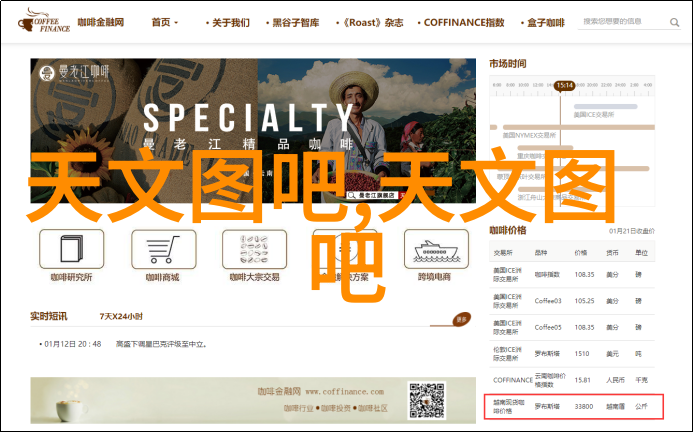Click the 1510 price value
The height and width of the screenshot is (433, 694).
pos(582,354)
